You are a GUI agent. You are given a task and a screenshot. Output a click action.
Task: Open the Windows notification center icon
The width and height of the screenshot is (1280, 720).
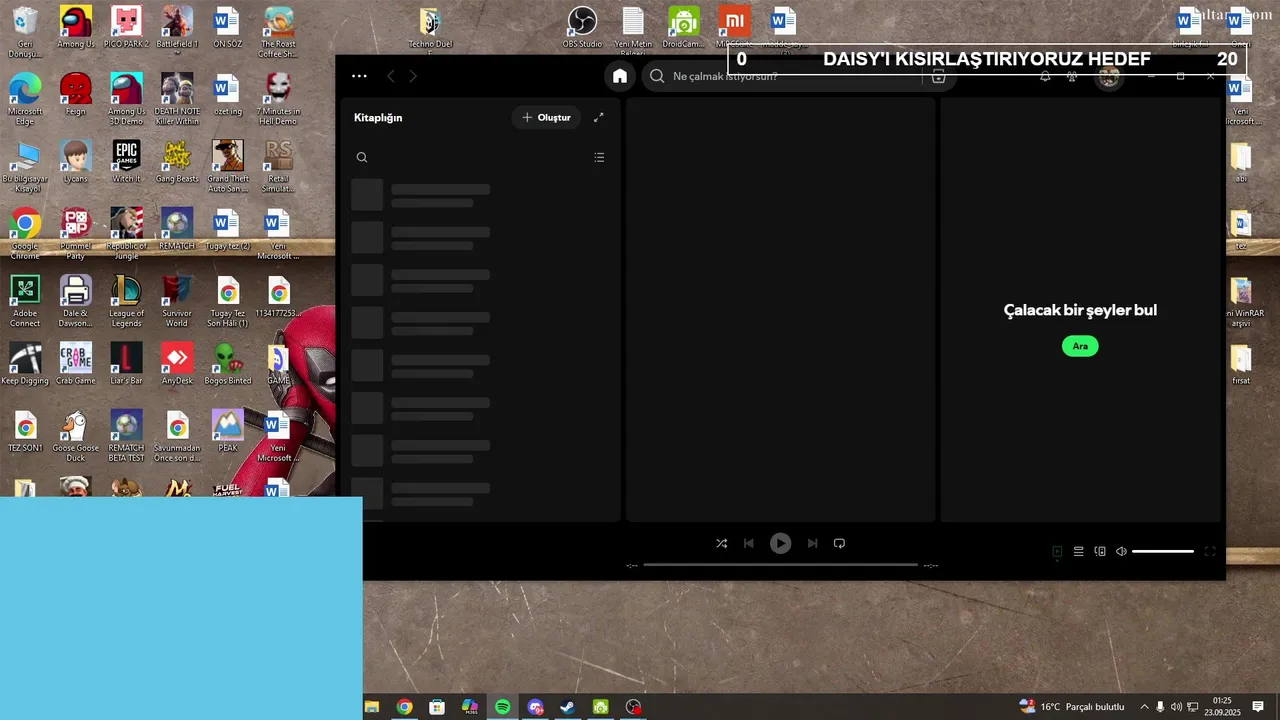pos(1258,707)
